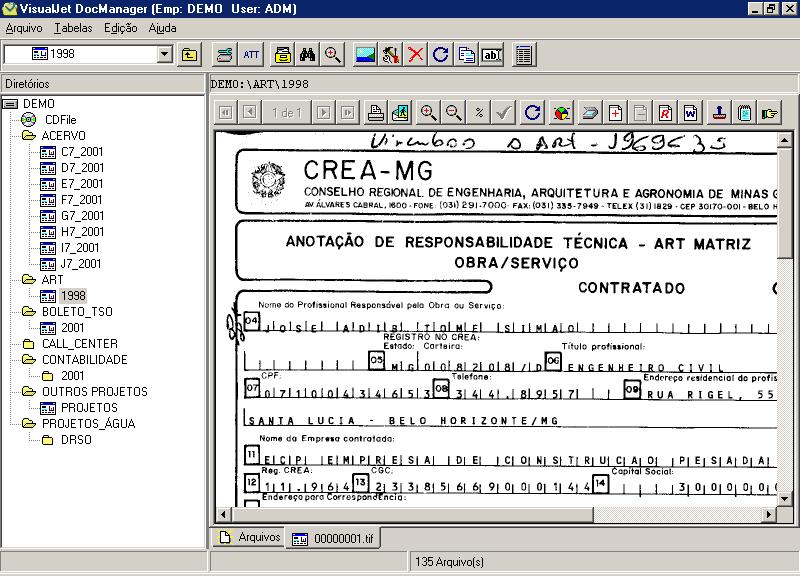The width and height of the screenshot is (800, 576).
Task: Click the flatbed scanner icon in the viewer toolbar
Action: coord(590,113)
